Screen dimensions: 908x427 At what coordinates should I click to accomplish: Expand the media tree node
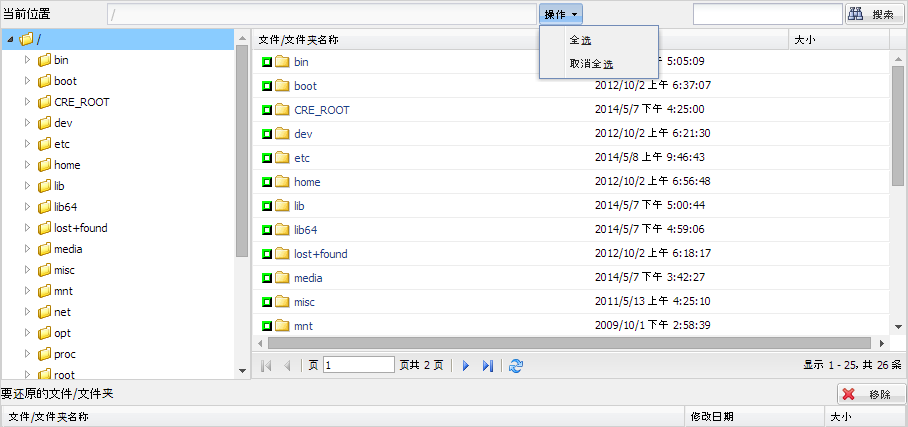pyautogui.click(x=27, y=249)
